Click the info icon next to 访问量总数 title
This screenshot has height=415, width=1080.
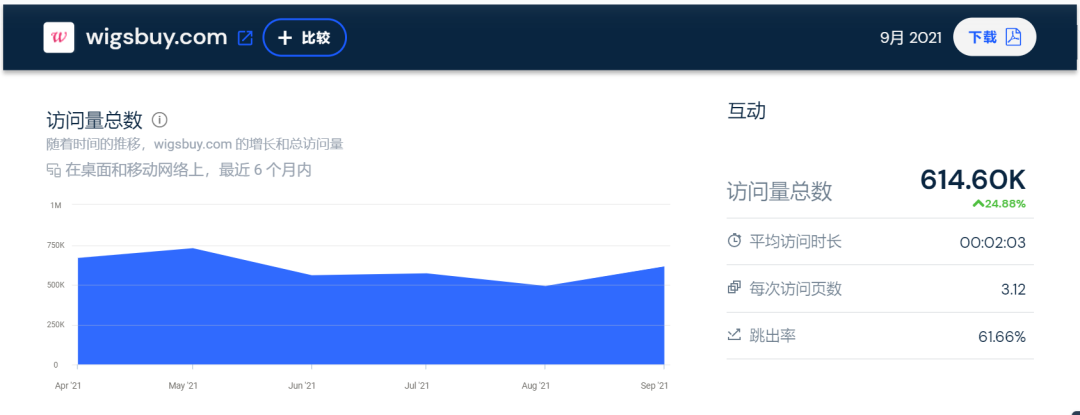tap(159, 120)
